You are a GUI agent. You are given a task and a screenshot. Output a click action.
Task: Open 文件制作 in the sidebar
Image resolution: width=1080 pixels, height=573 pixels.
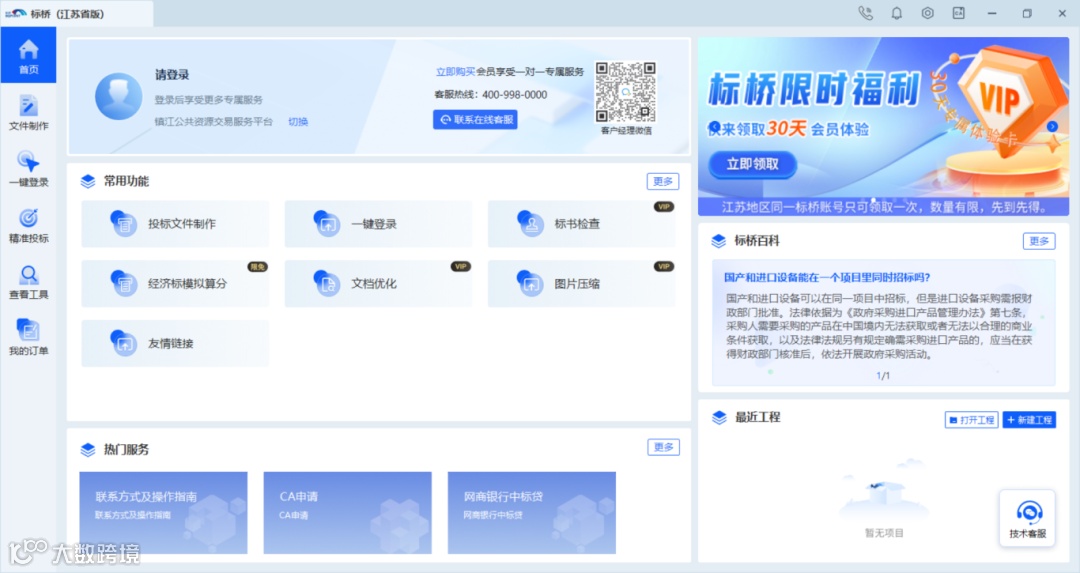[28, 112]
